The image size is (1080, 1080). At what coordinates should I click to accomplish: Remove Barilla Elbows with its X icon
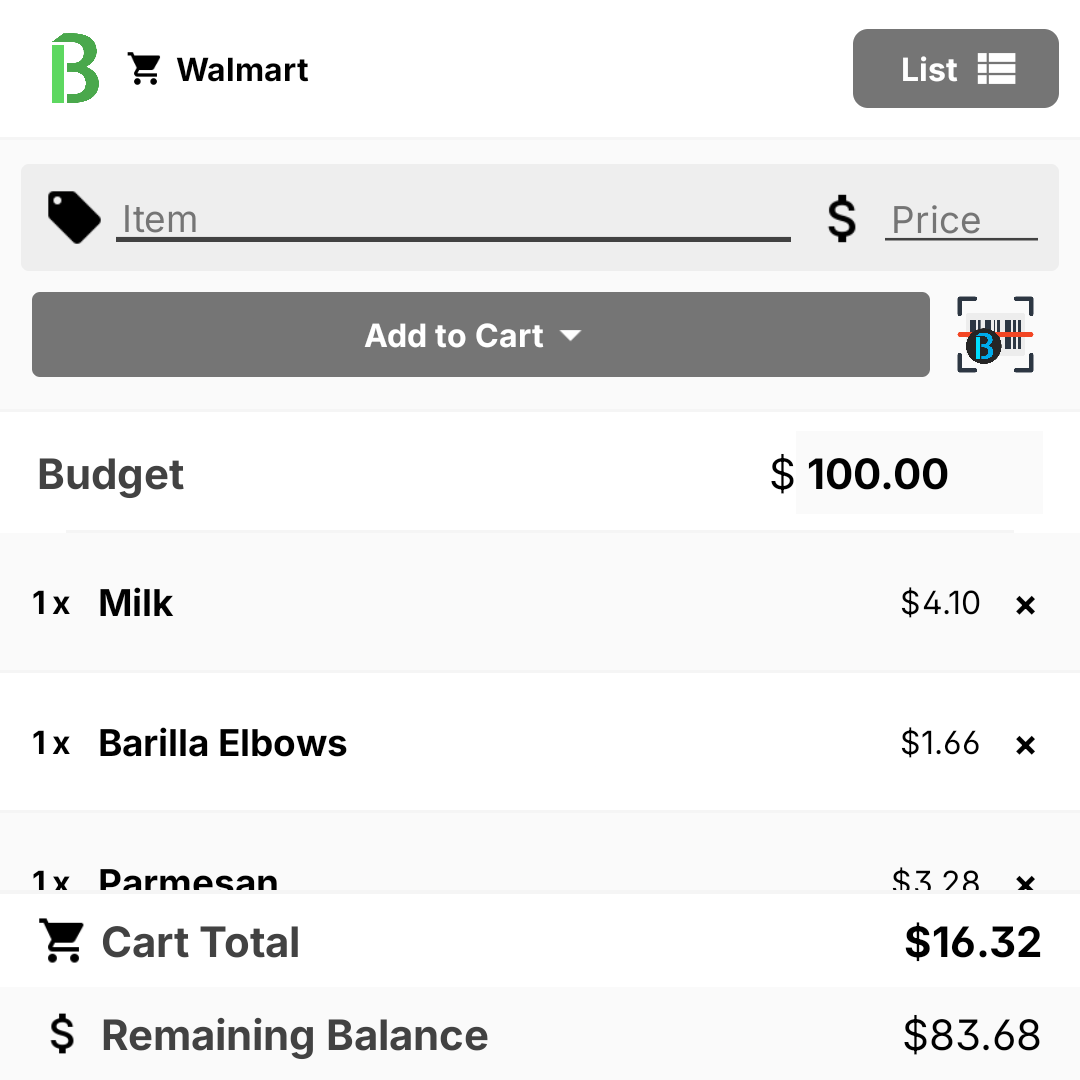(x=1025, y=745)
